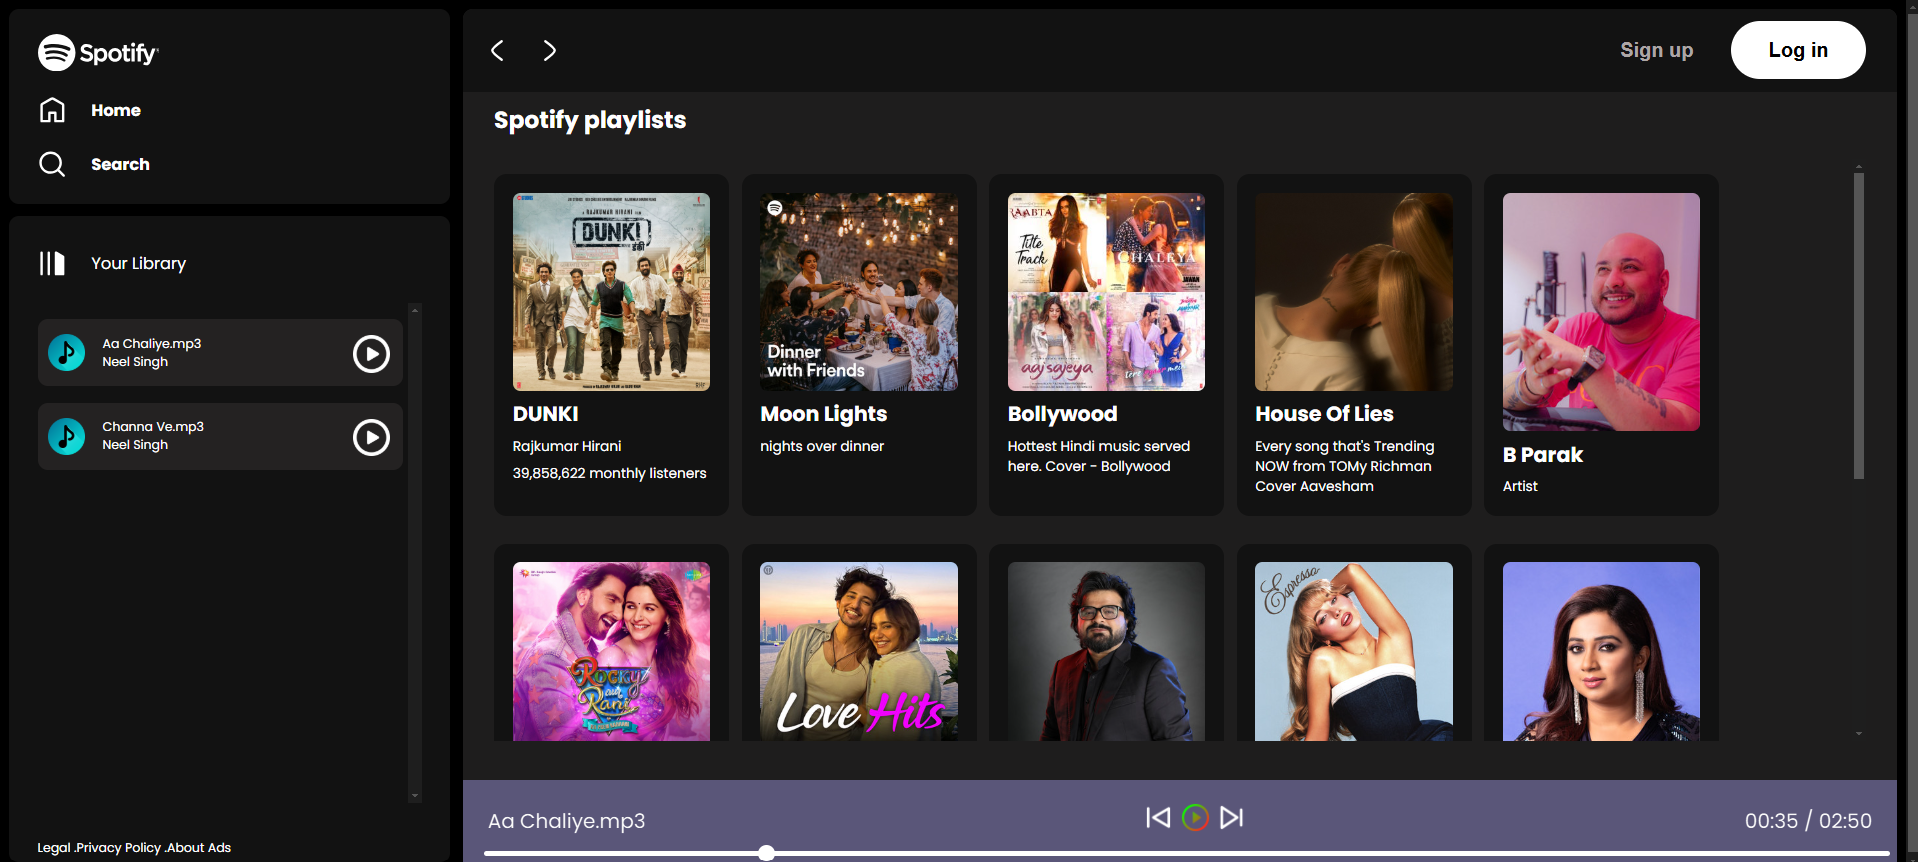
Task: Click Hottest Hindi music description text
Action: [1098, 456]
